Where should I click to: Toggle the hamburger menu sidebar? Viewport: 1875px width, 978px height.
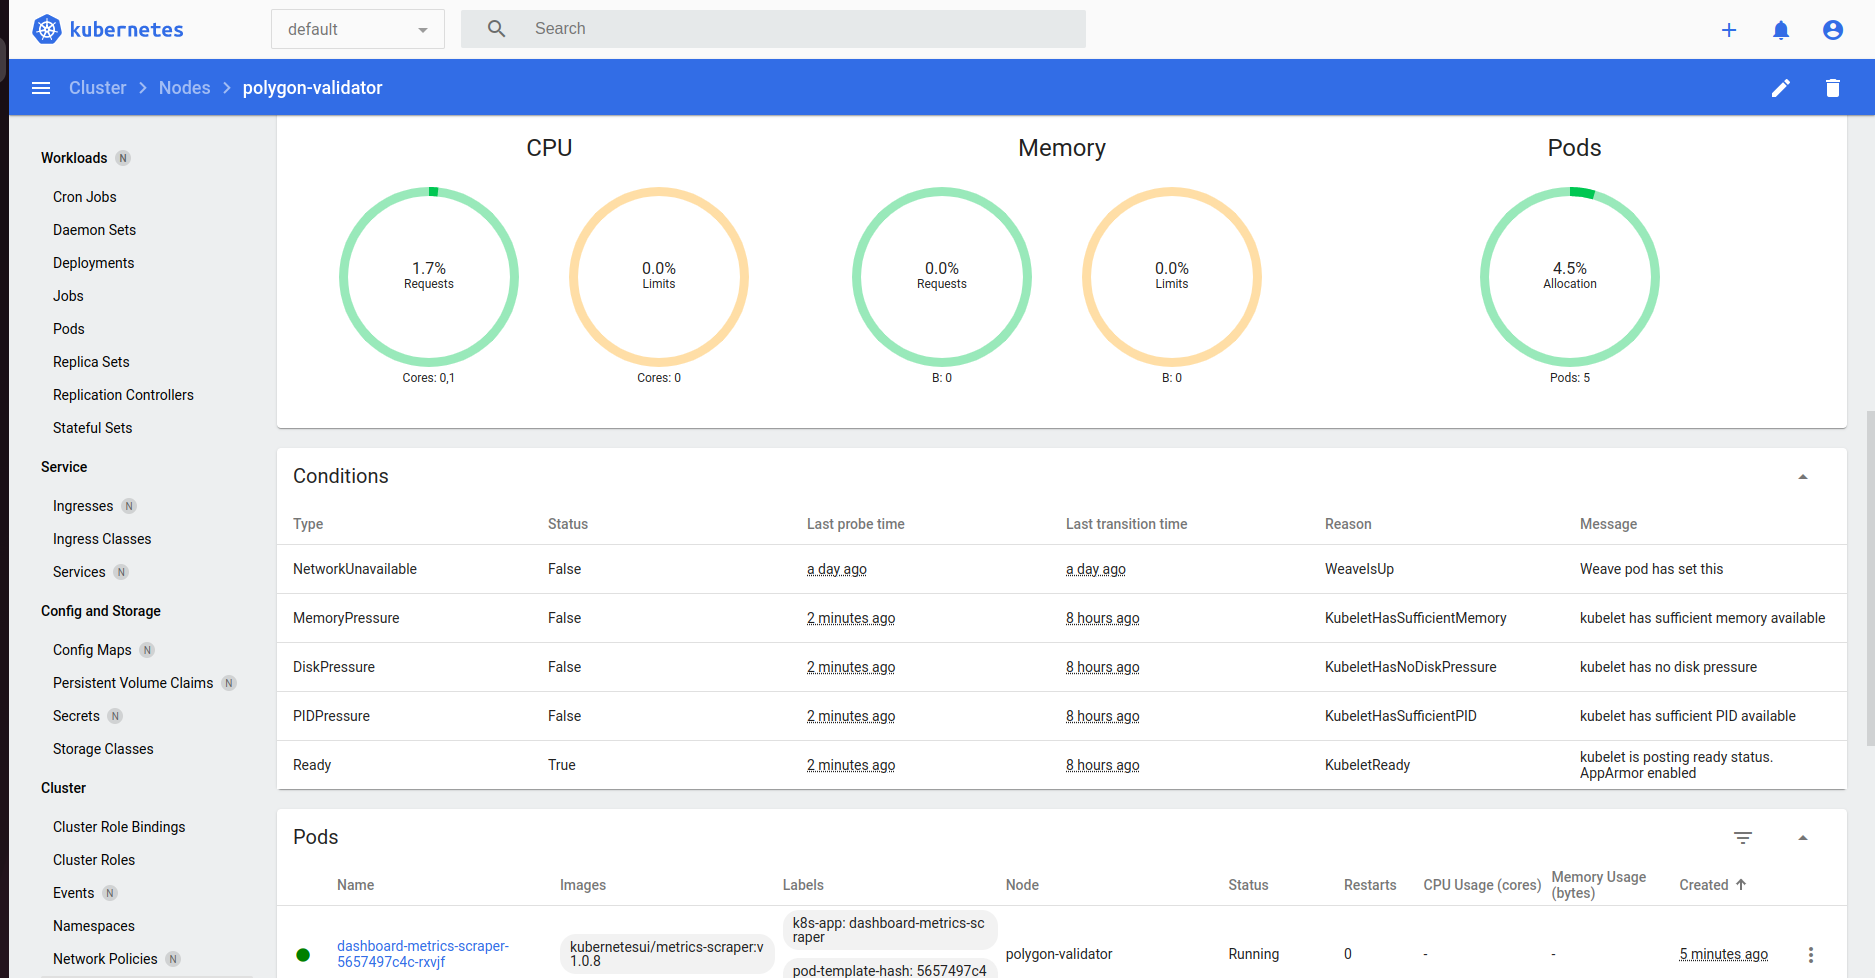41,88
